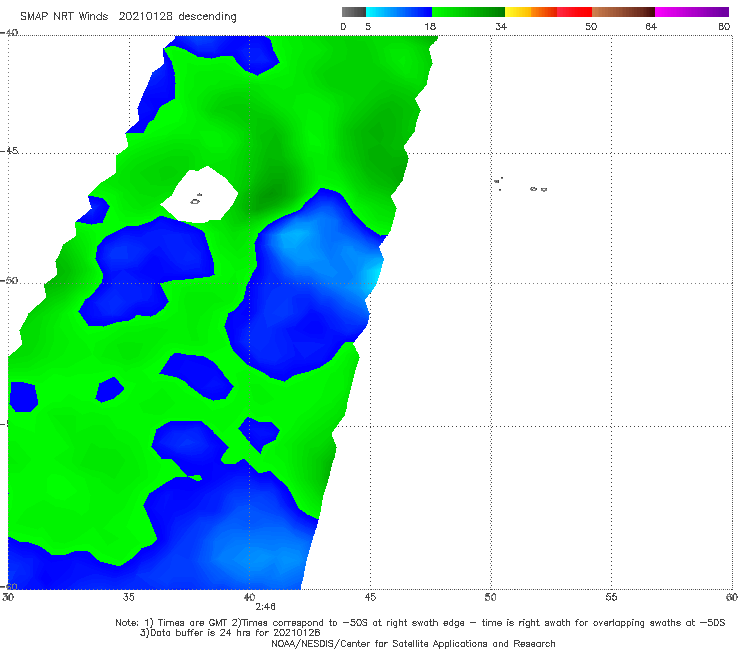Click the magenta-purple segment of the color bar

point(691,12)
